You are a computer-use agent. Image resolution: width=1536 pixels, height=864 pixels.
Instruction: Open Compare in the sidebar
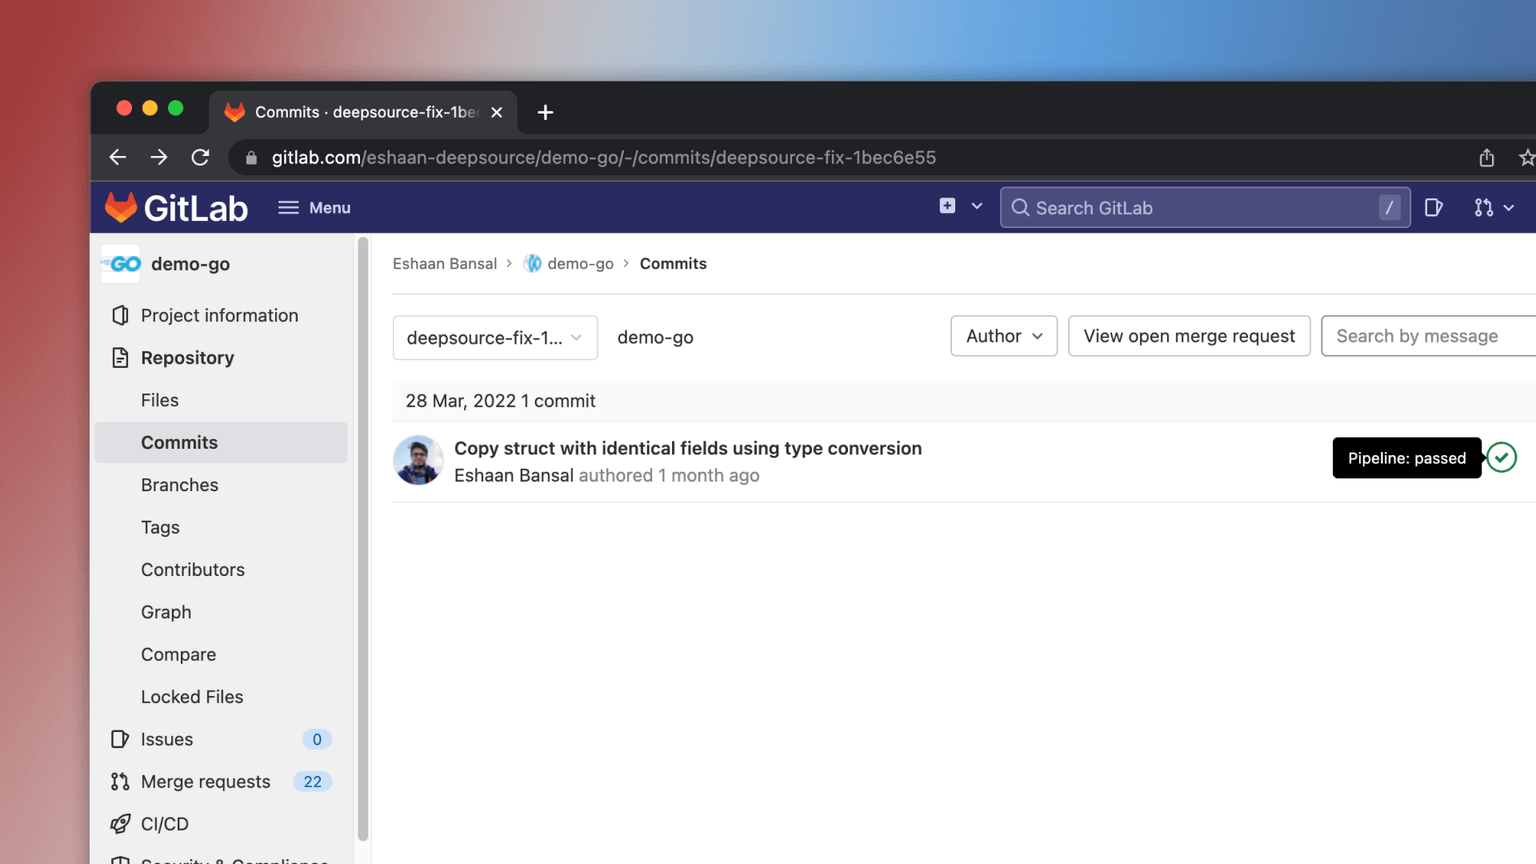pyautogui.click(x=179, y=654)
